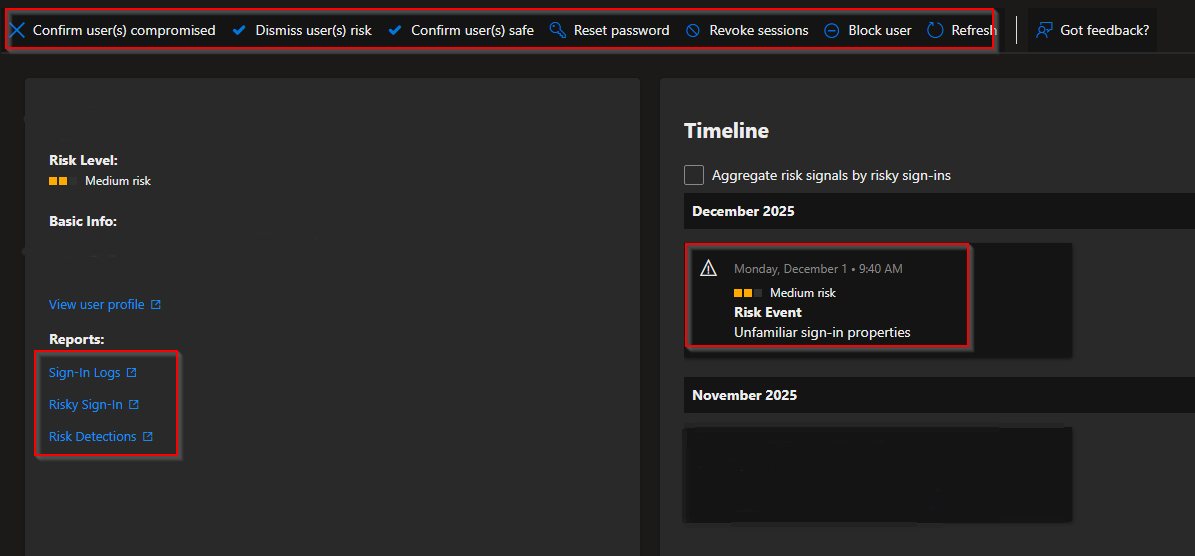Click the checkmark icon beside Confirm user(s) safe
The image size is (1195, 556).
point(395,30)
